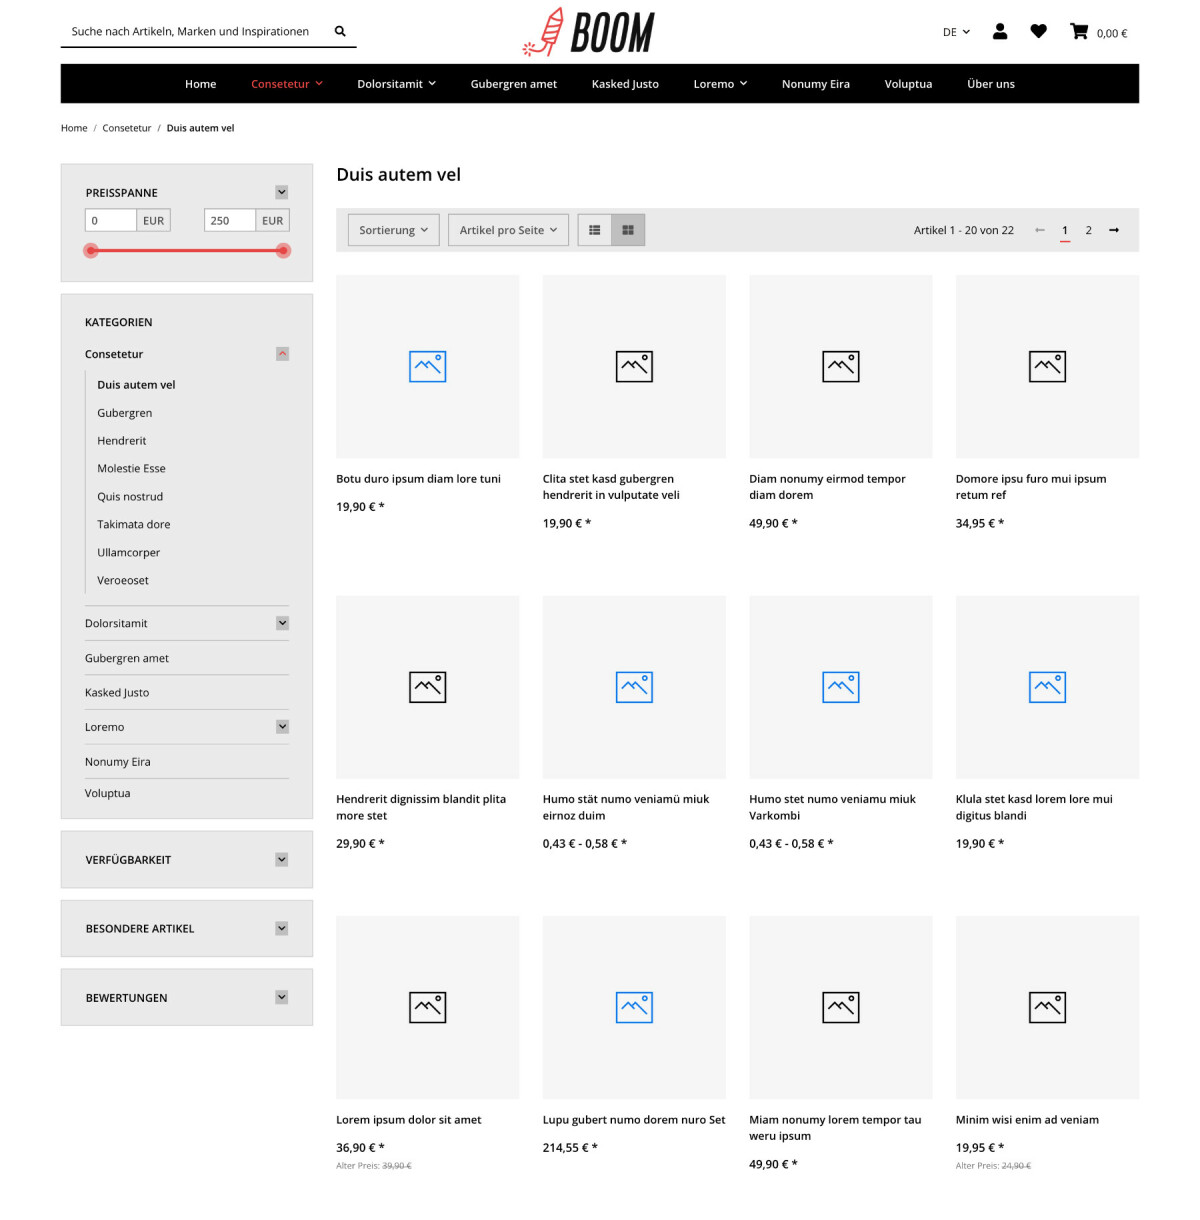This screenshot has width=1200, height=1220.
Task: Open Domore ipsu furo product image
Action: pos(1047,366)
